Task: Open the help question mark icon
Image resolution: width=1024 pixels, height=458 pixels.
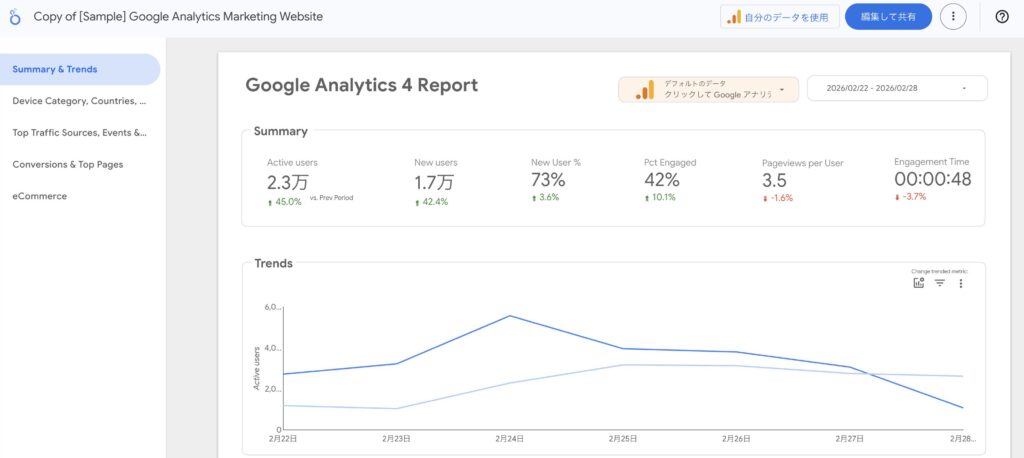Action: (x=1002, y=17)
